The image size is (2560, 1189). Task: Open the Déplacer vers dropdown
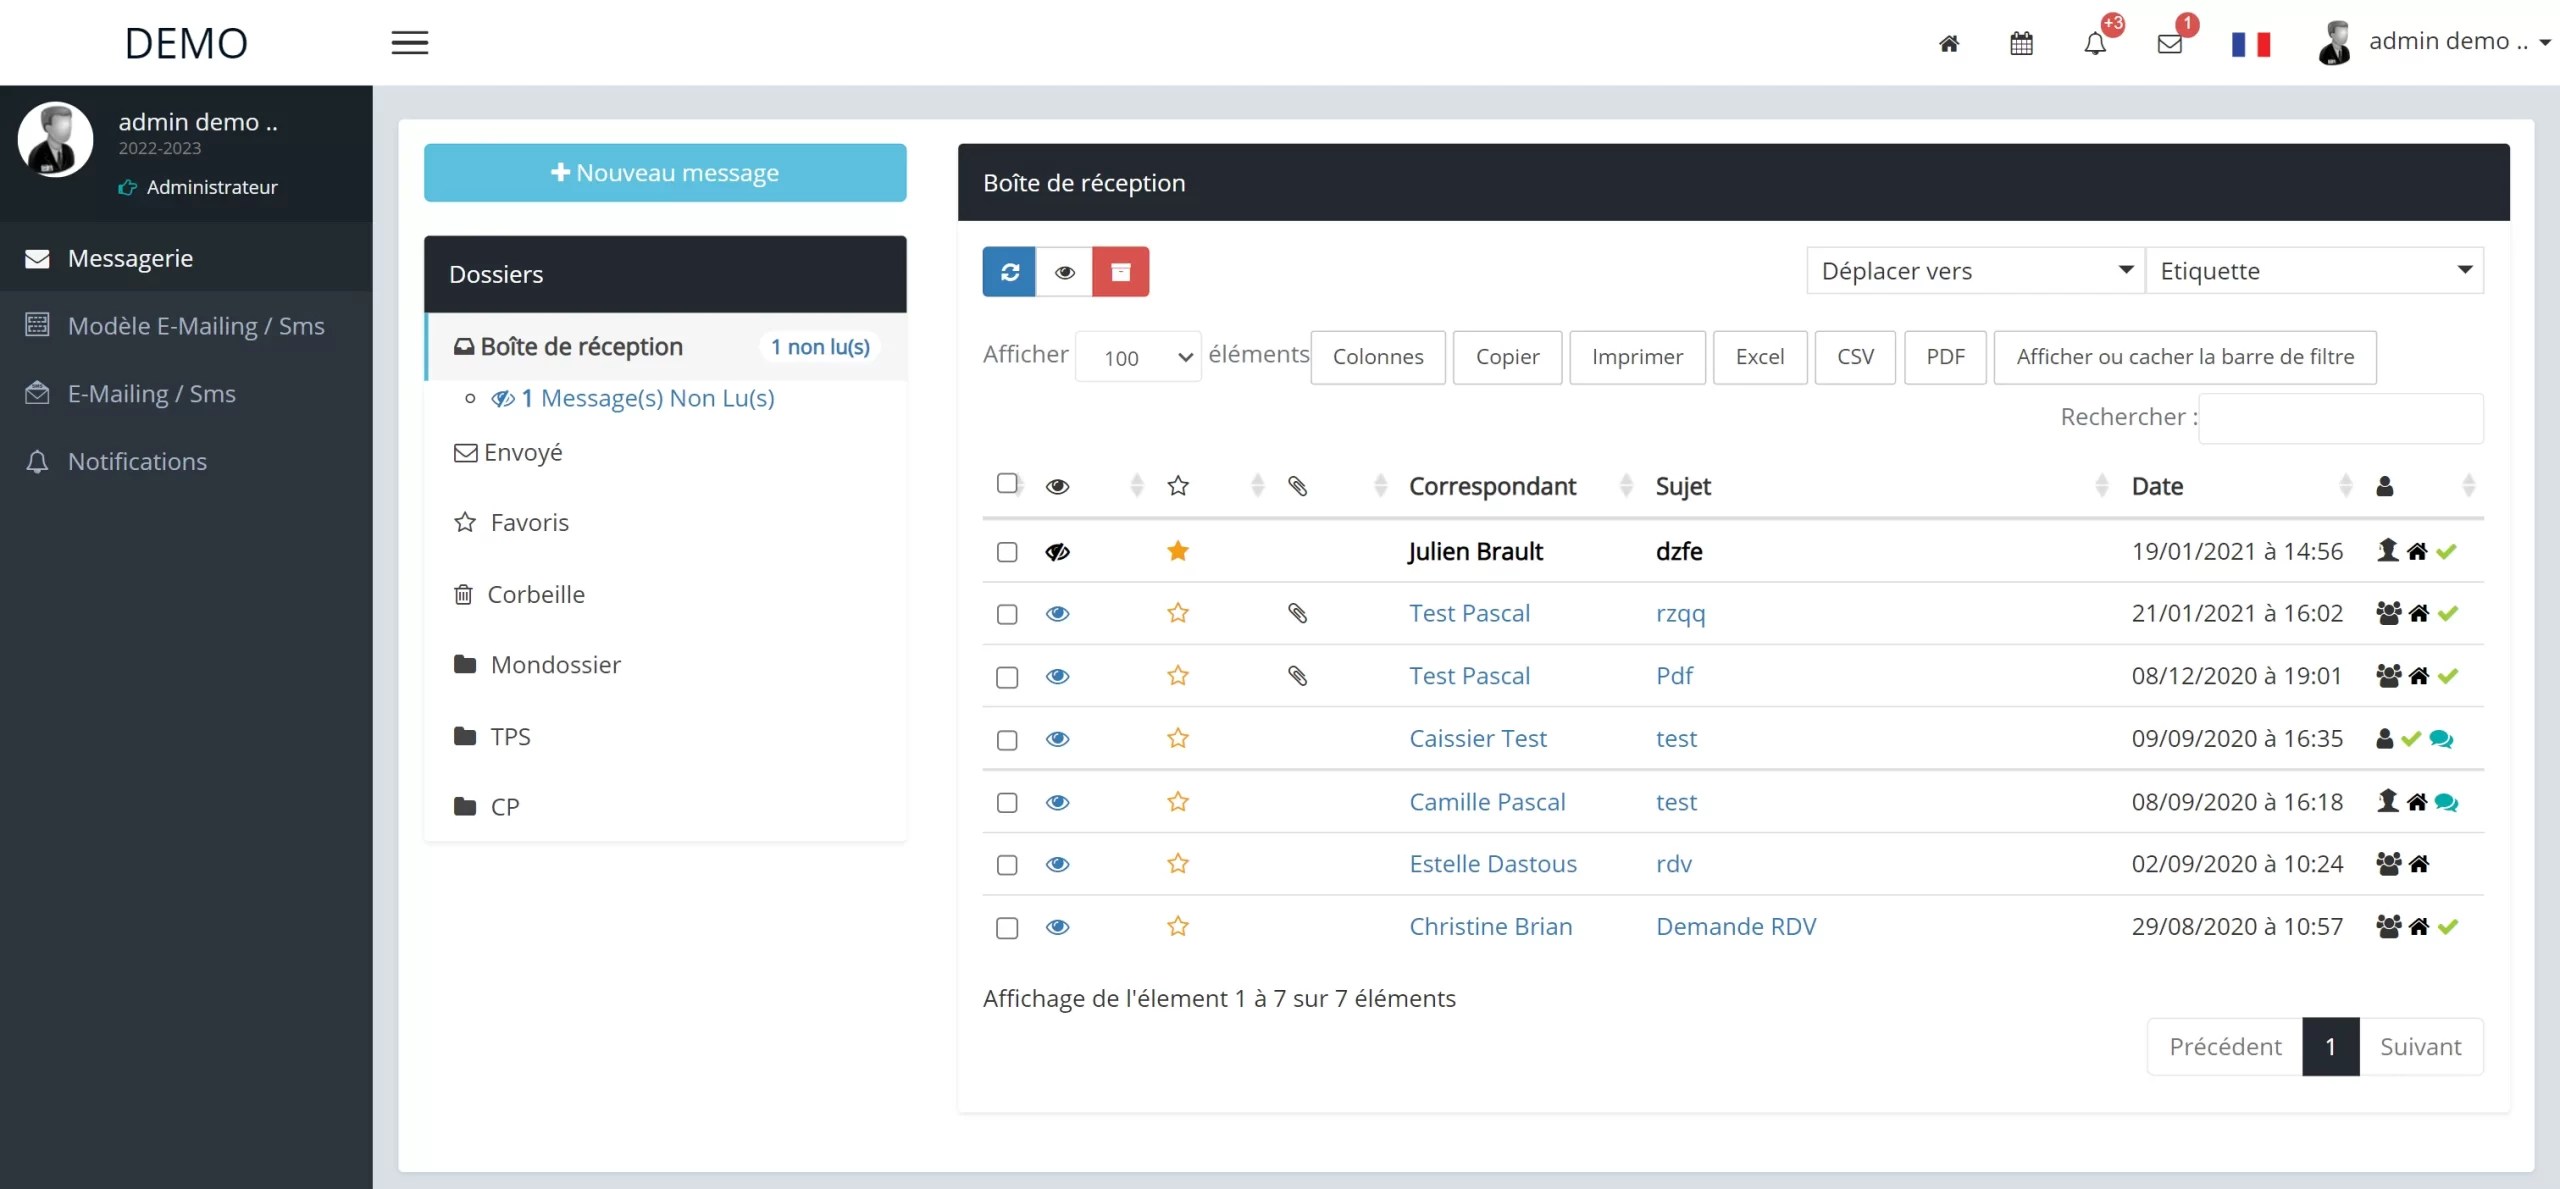pyautogui.click(x=1975, y=271)
